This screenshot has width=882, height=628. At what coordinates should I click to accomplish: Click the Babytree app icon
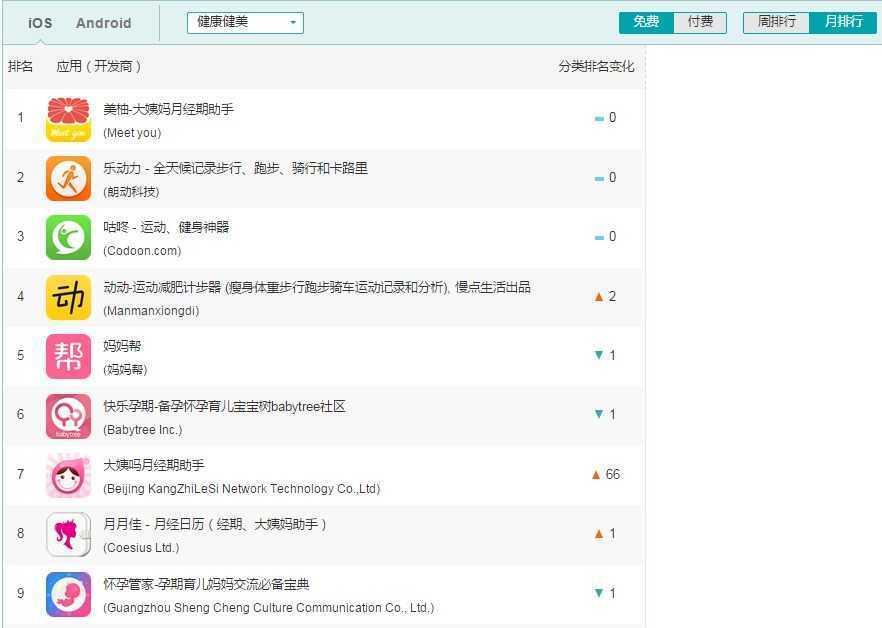pos(68,416)
